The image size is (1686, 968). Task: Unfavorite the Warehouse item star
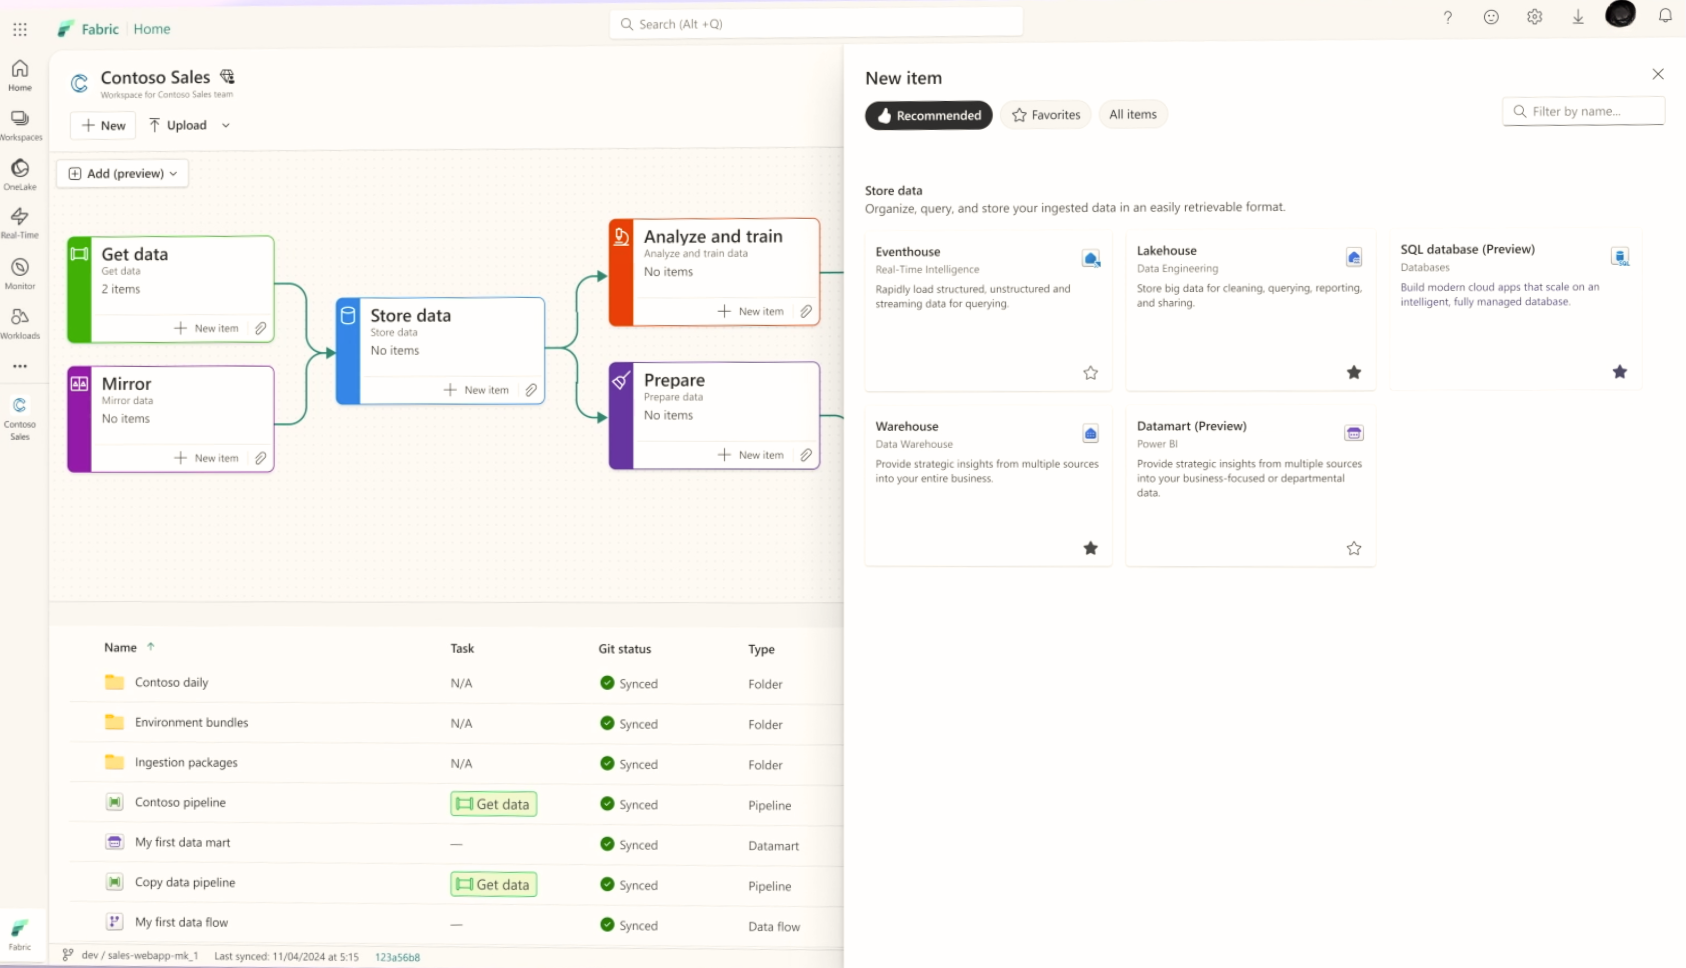pos(1091,548)
